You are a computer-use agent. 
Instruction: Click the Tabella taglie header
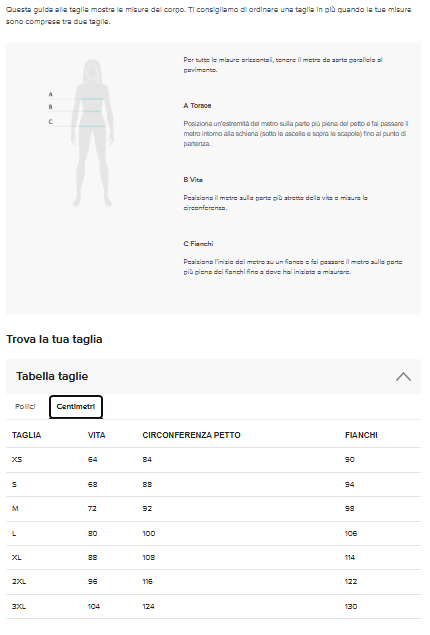(x=213, y=376)
